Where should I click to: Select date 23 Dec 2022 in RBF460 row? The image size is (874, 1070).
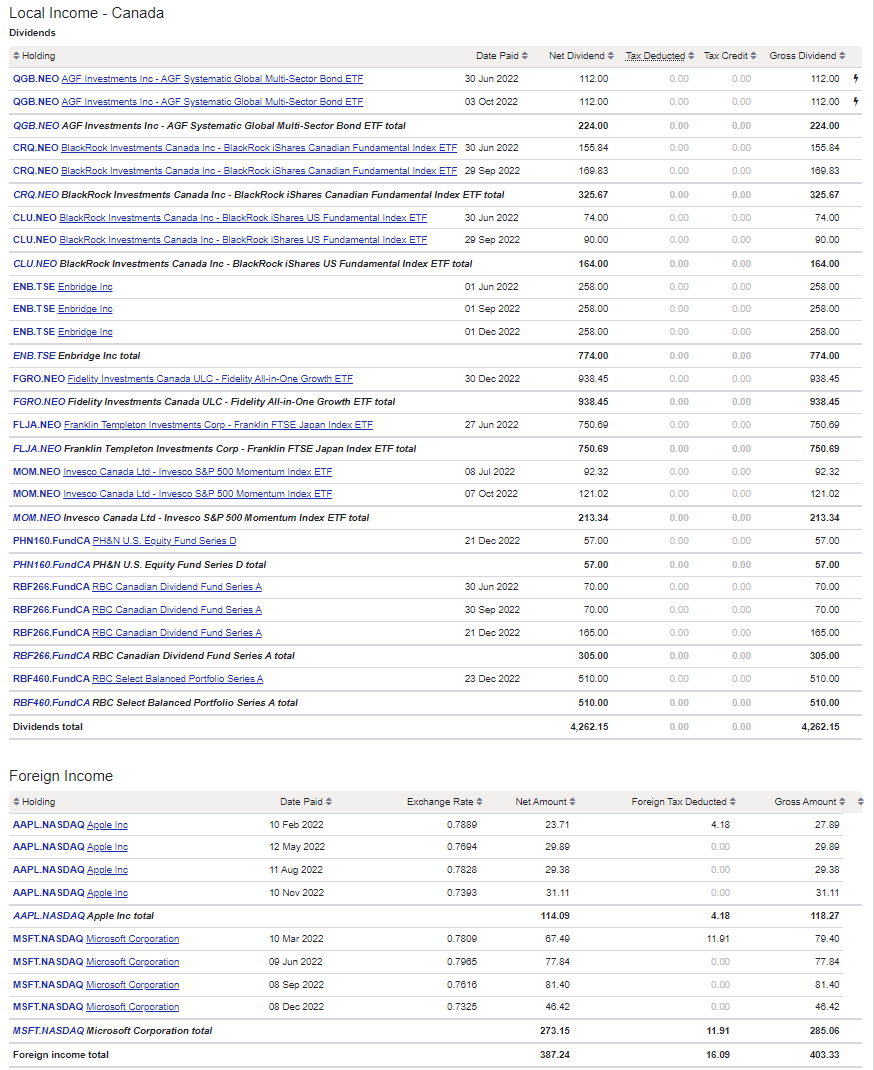pos(492,679)
